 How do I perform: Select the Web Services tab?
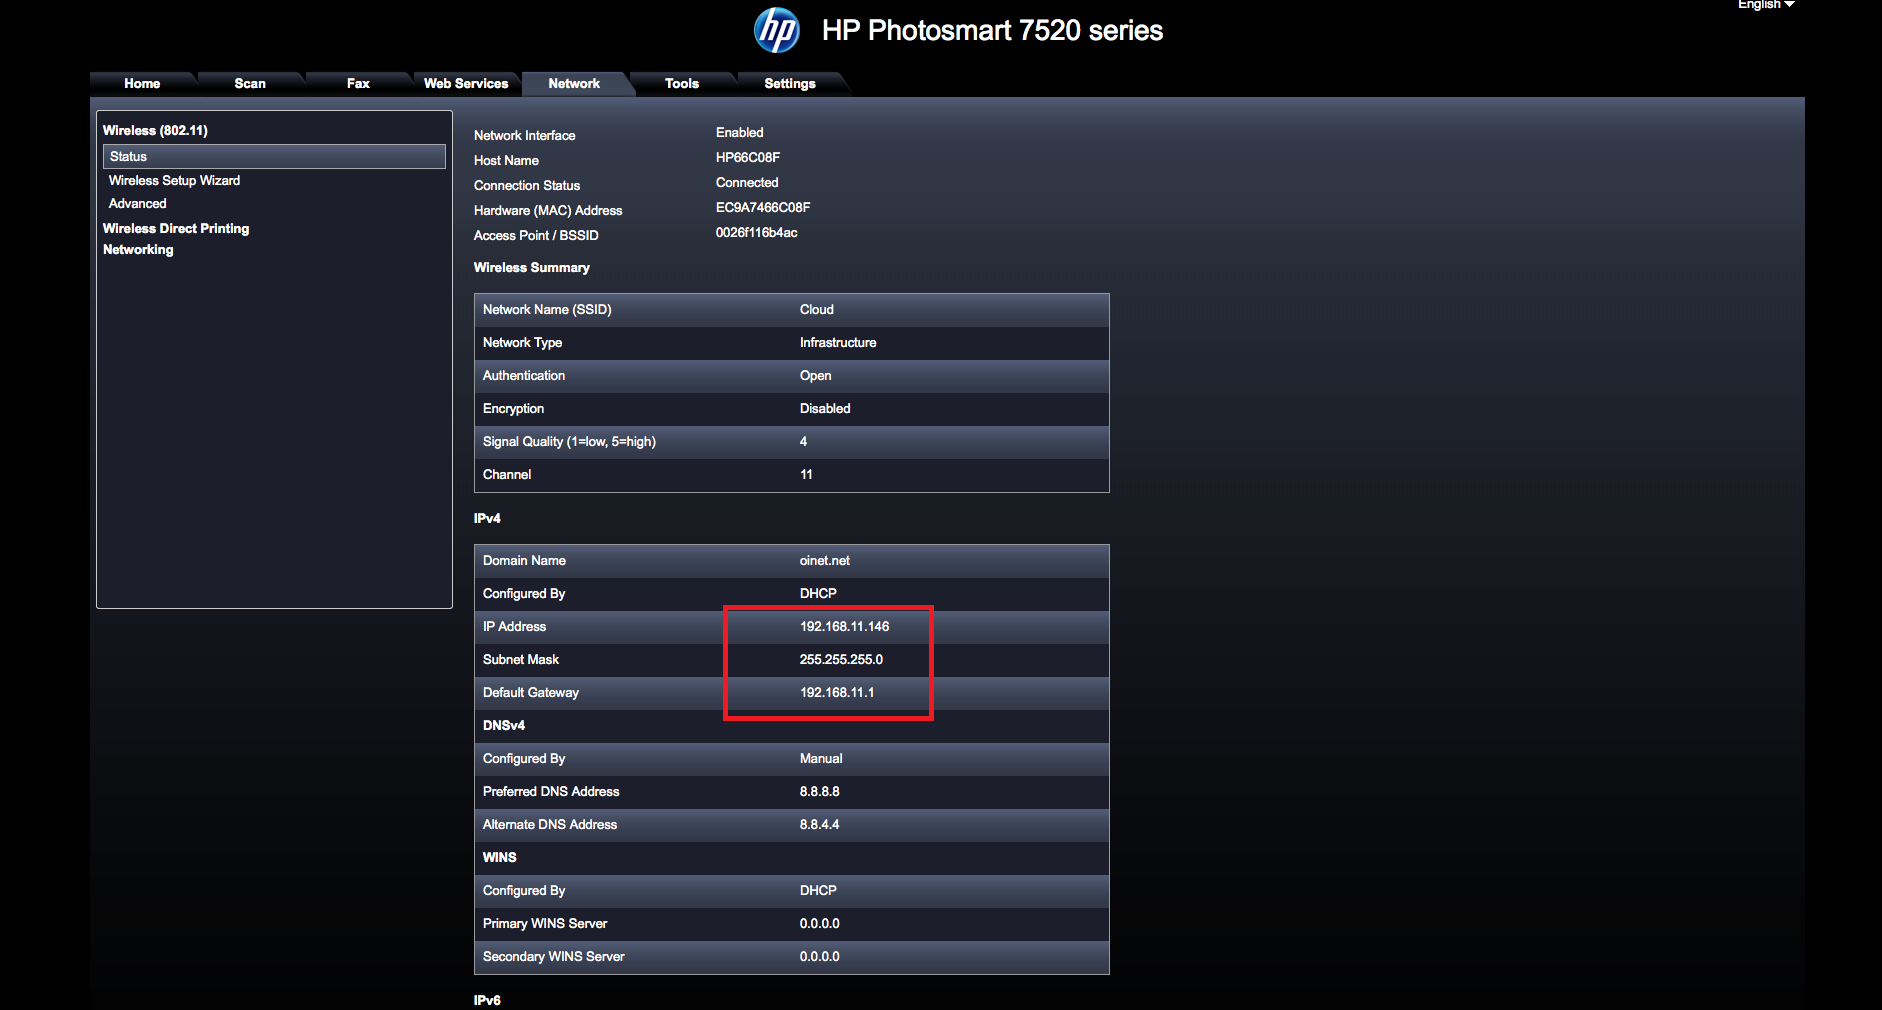click(x=466, y=84)
